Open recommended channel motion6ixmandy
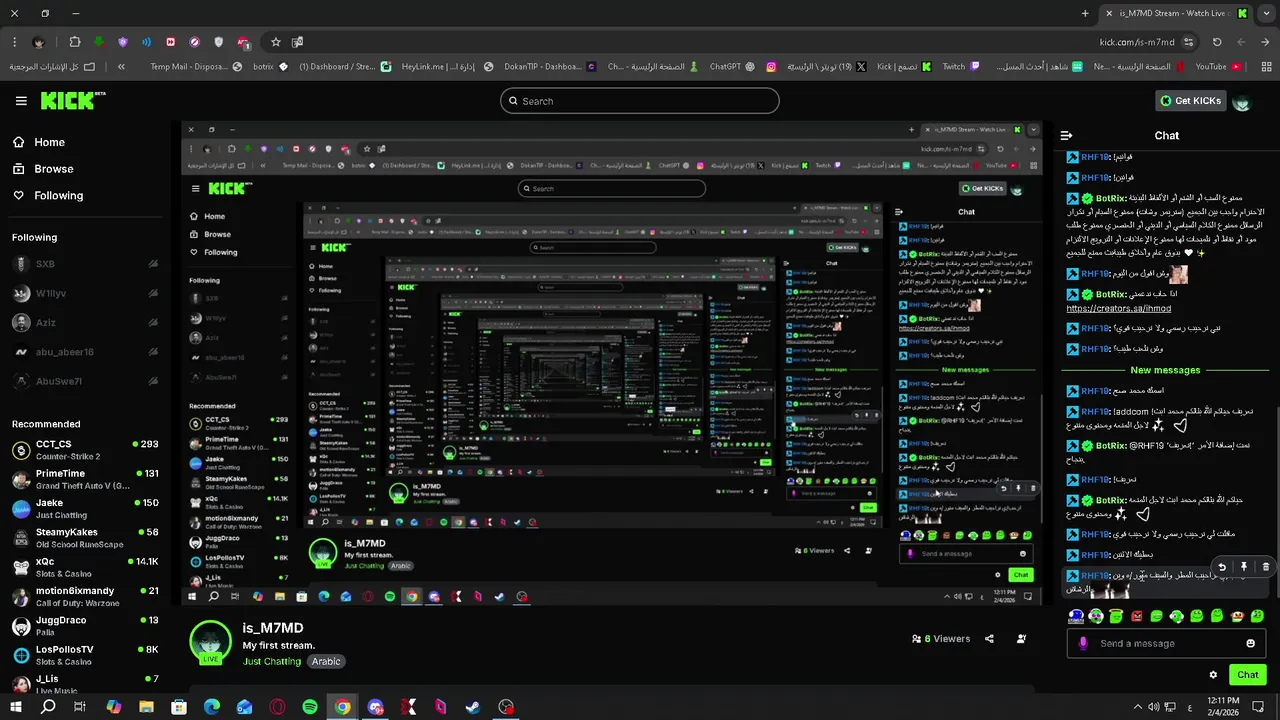The height and width of the screenshot is (720, 1280). pos(85,597)
